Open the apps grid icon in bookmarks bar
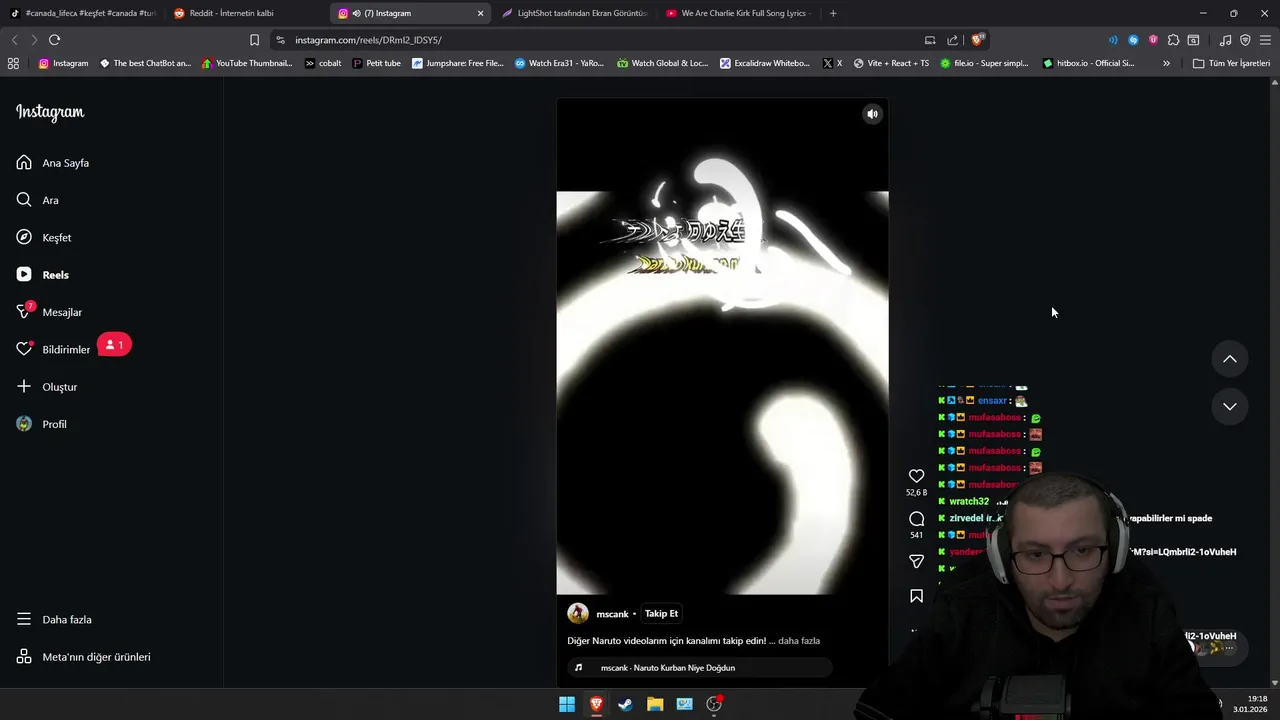1280x720 pixels. coord(13,63)
